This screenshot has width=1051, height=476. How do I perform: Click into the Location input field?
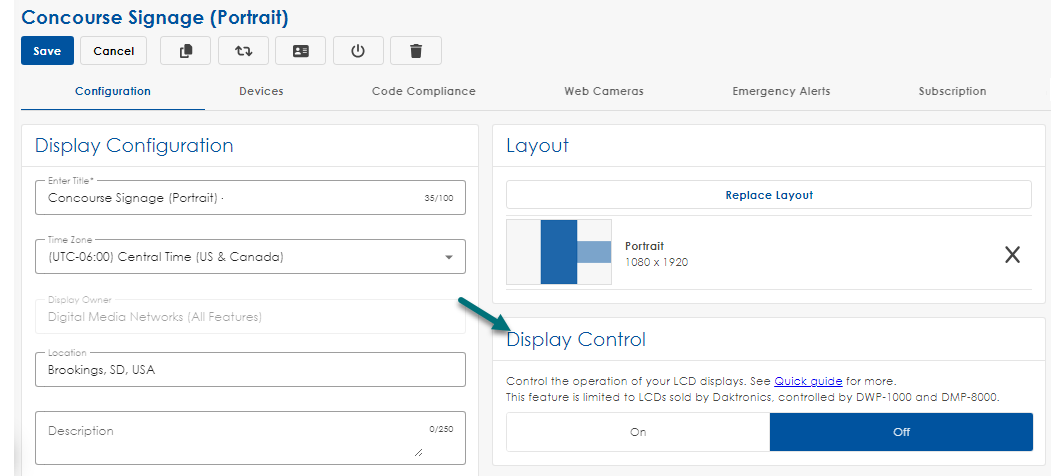250,370
